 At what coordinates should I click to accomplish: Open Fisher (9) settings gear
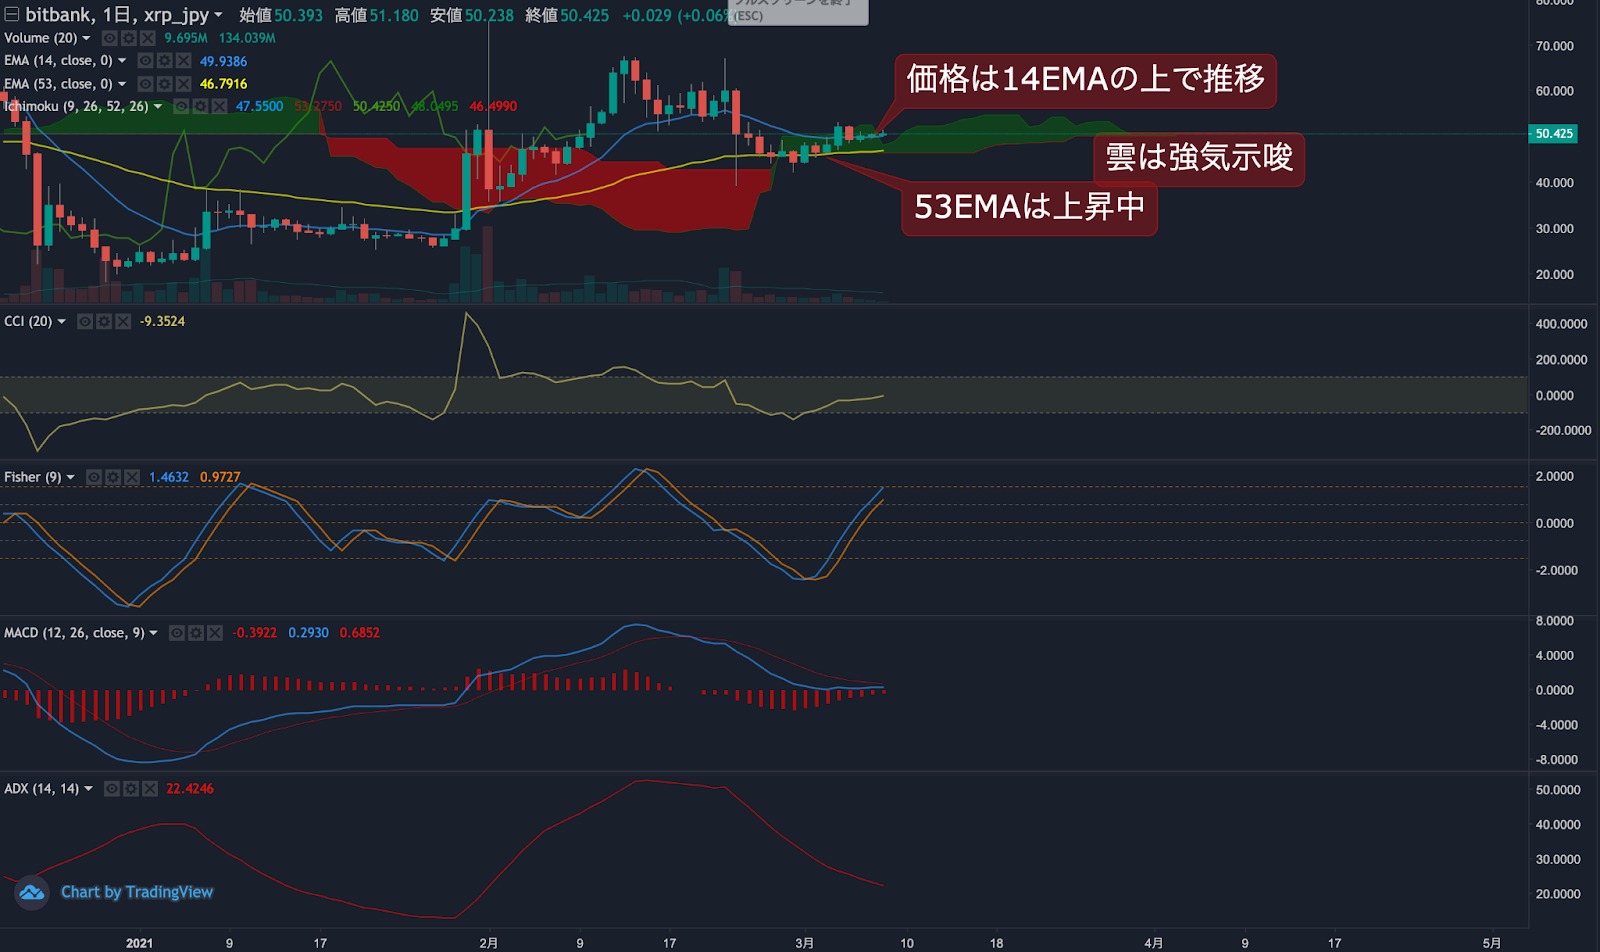[x=113, y=477]
